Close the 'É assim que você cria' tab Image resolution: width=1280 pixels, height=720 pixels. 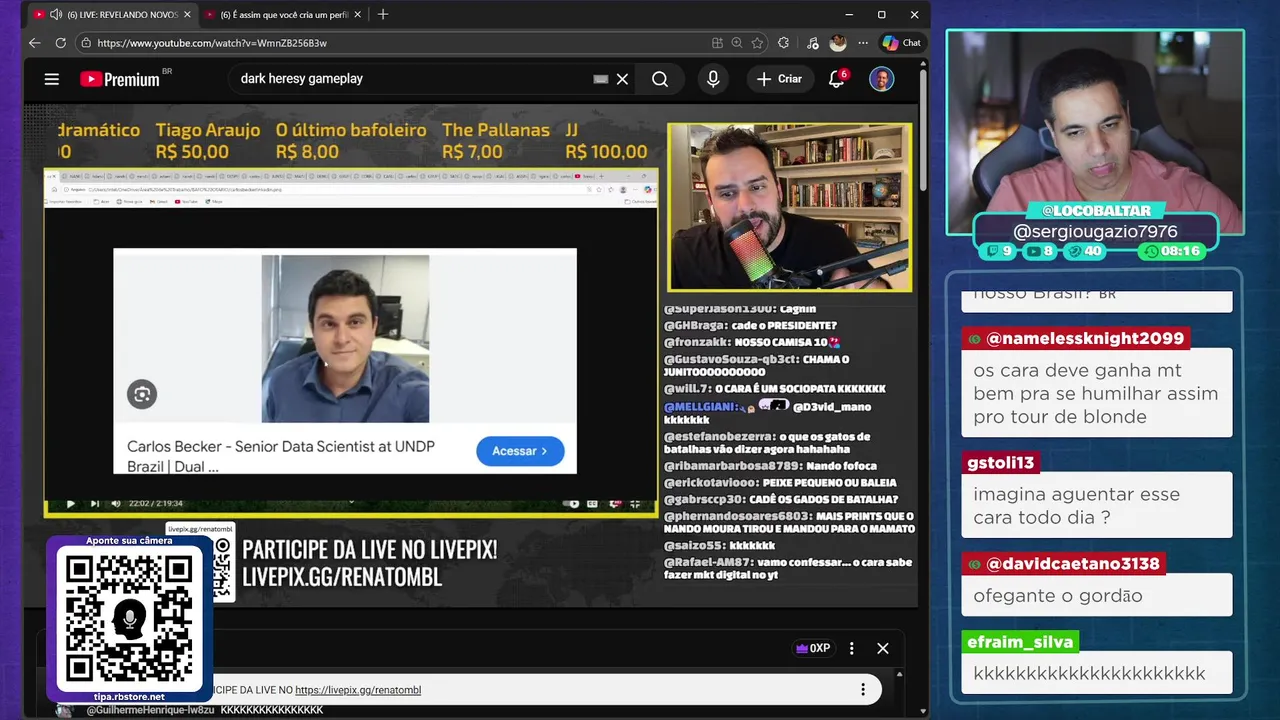[357, 15]
